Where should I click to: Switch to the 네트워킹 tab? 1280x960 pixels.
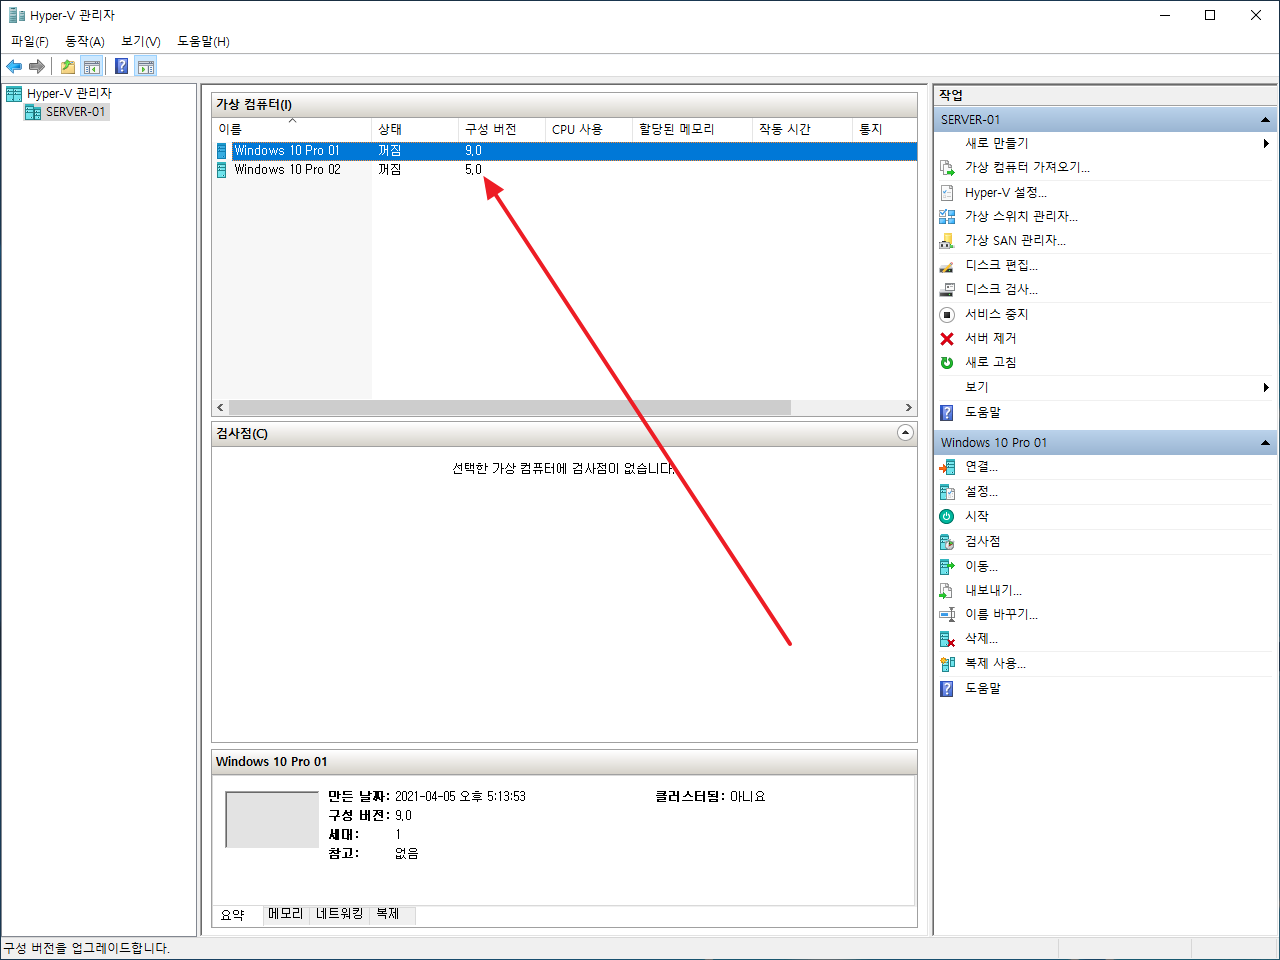tap(339, 914)
